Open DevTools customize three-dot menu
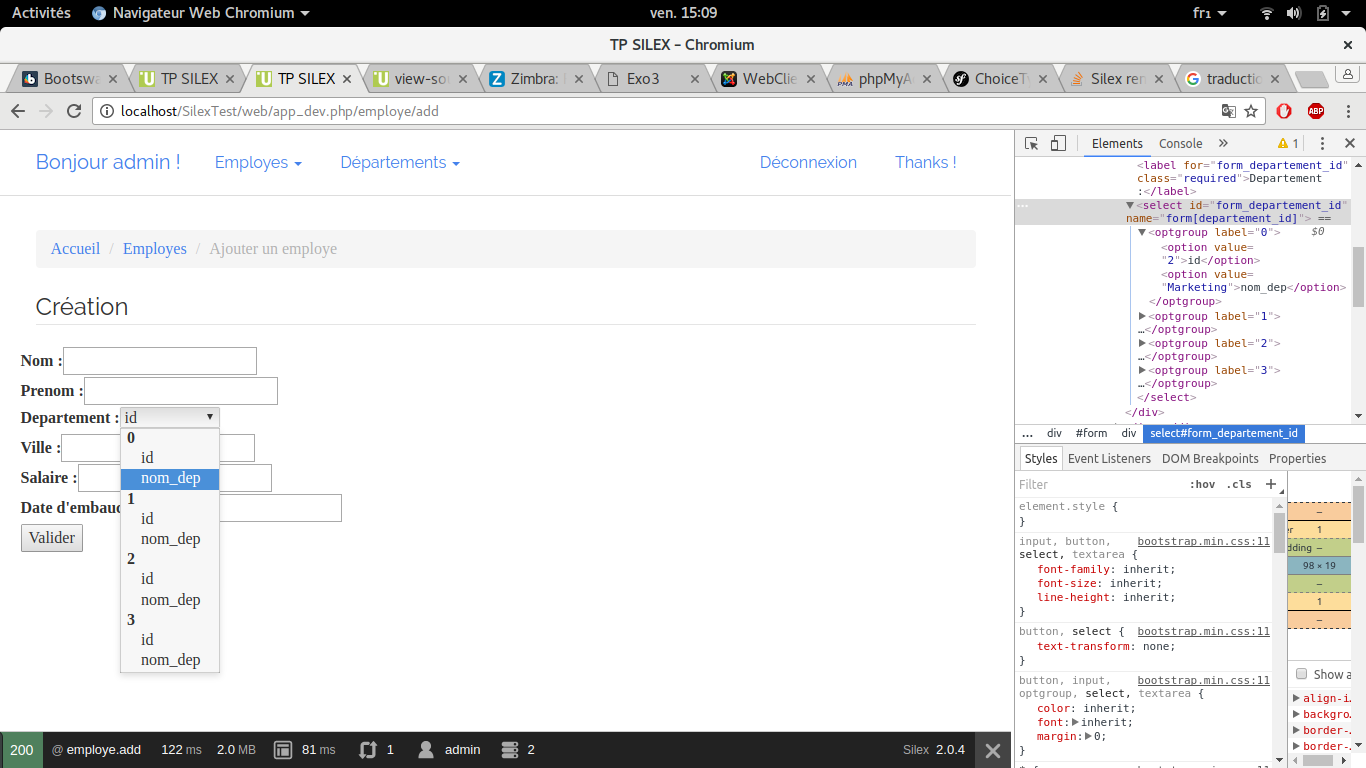Image resolution: width=1366 pixels, height=768 pixels. [x=1322, y=143]
